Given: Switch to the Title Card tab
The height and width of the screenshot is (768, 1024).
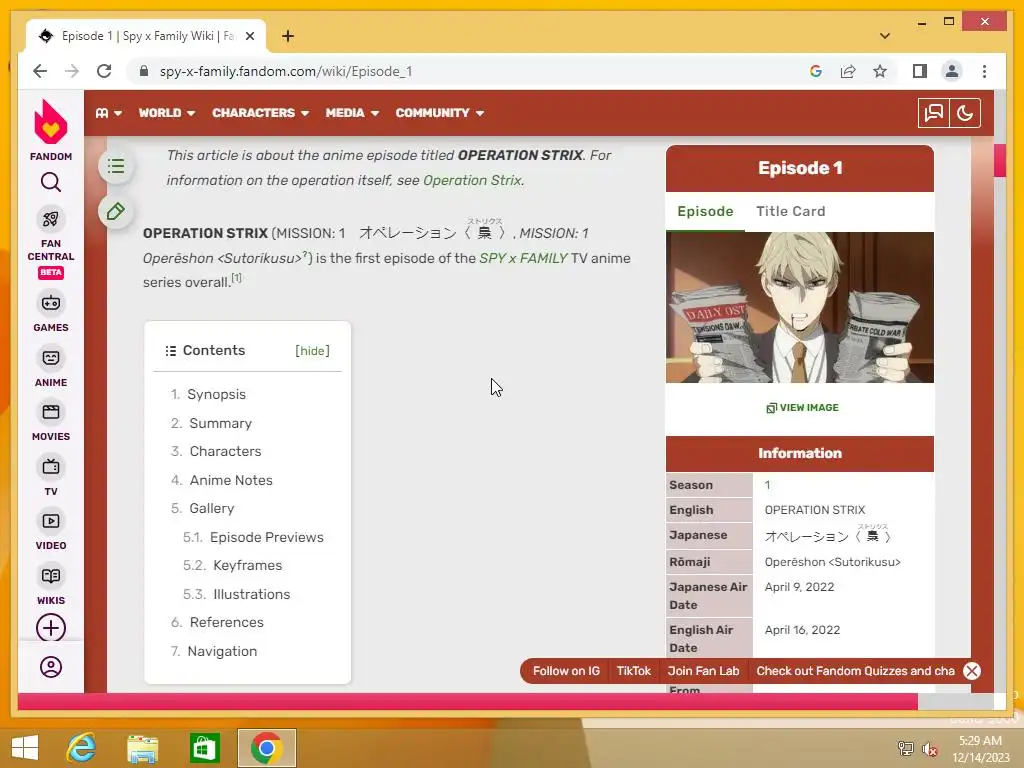Looking at the screenshot, I should coord(791,212).
